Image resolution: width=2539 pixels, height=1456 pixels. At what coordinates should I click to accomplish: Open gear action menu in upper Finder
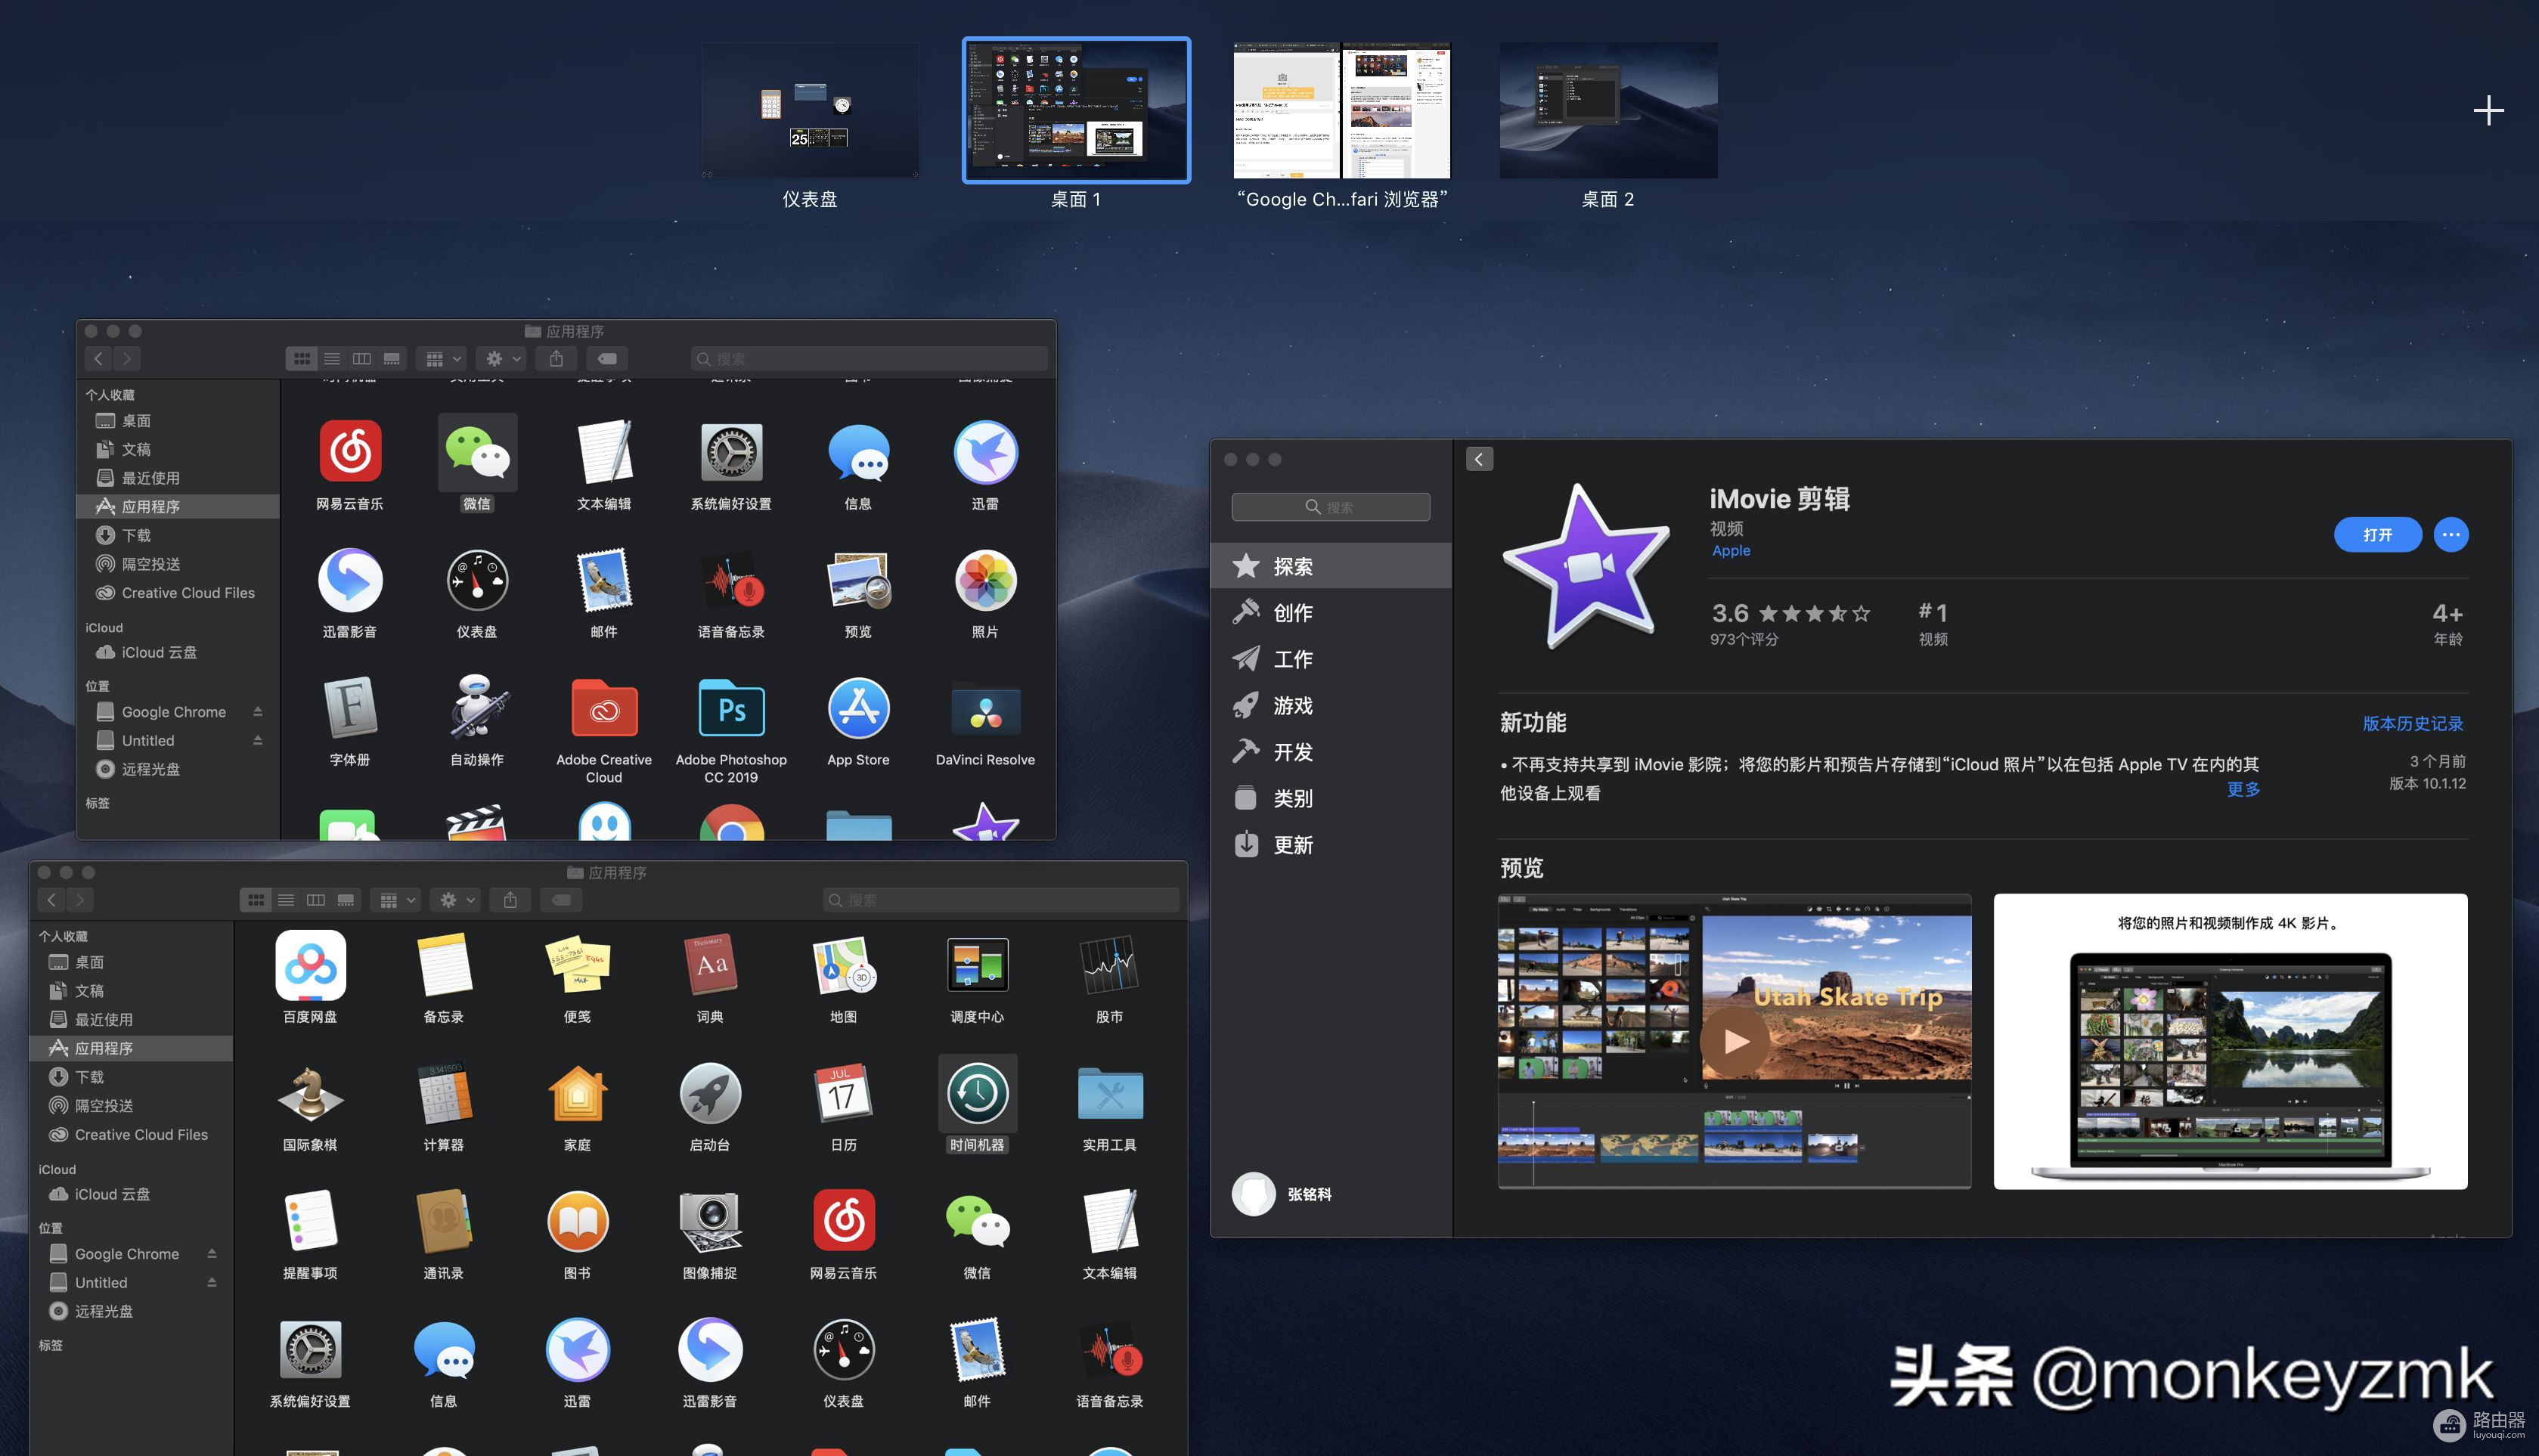click(x=502, y=358)
